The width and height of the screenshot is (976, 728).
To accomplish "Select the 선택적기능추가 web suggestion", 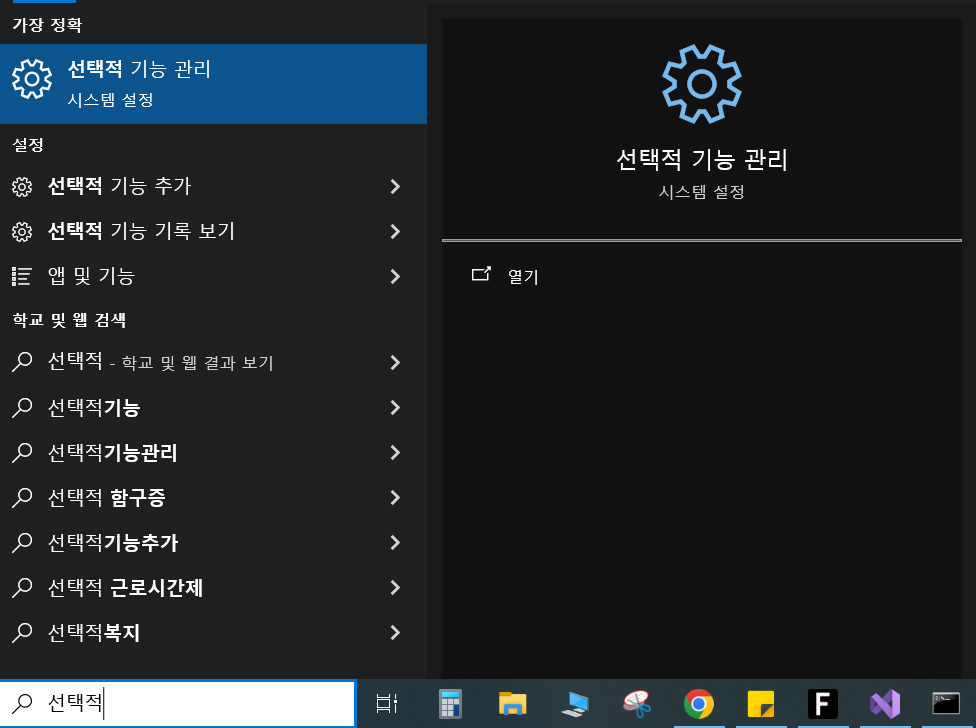I will pos(213,543).
